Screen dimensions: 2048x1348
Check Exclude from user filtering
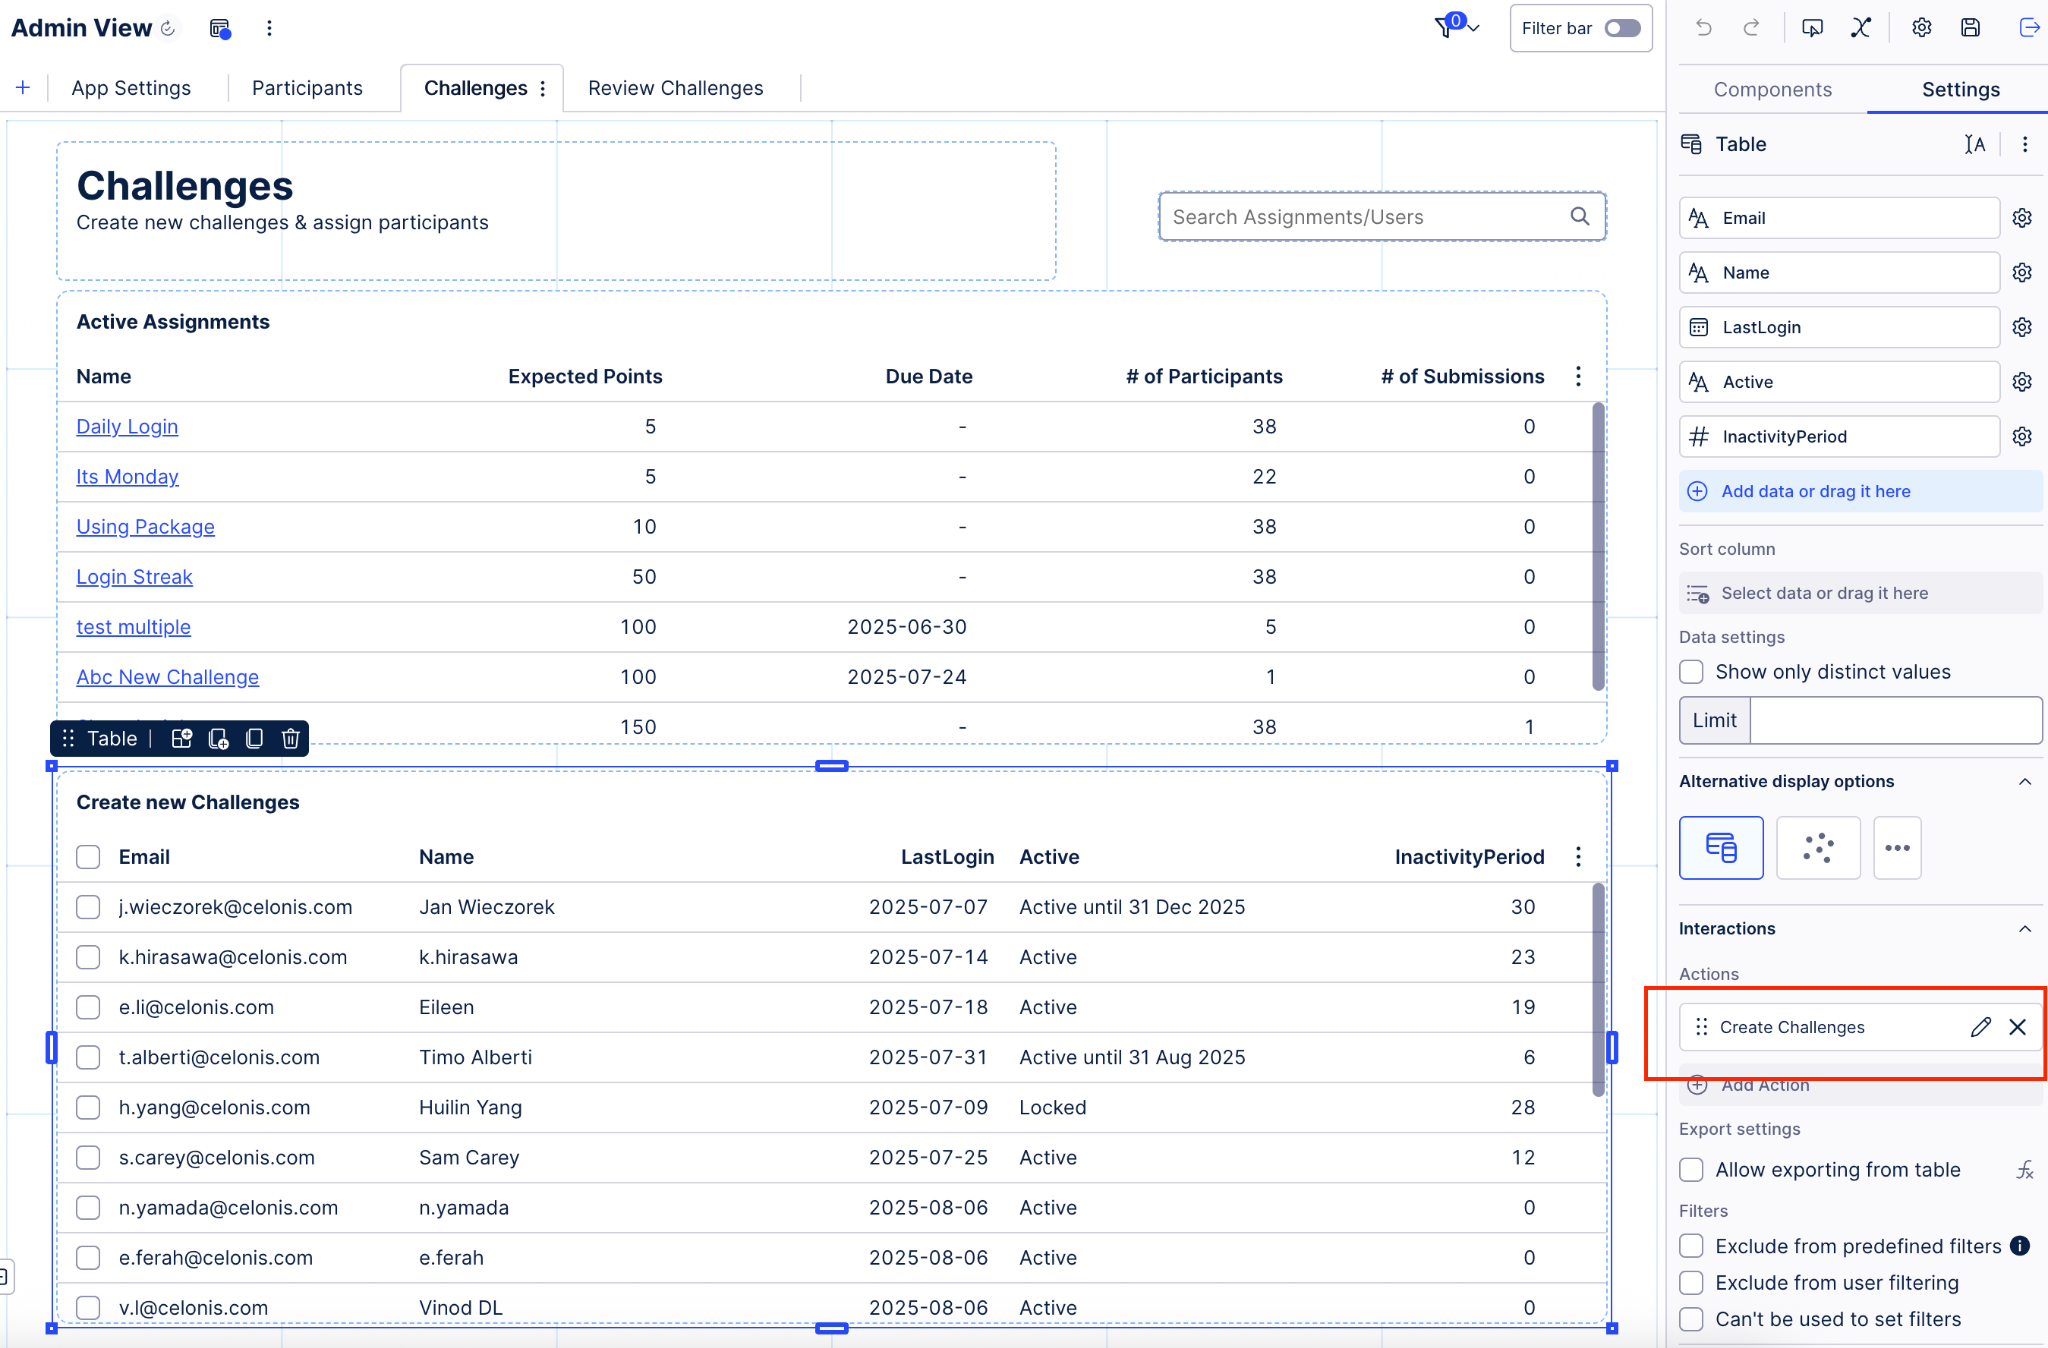pos(1691,1283)
